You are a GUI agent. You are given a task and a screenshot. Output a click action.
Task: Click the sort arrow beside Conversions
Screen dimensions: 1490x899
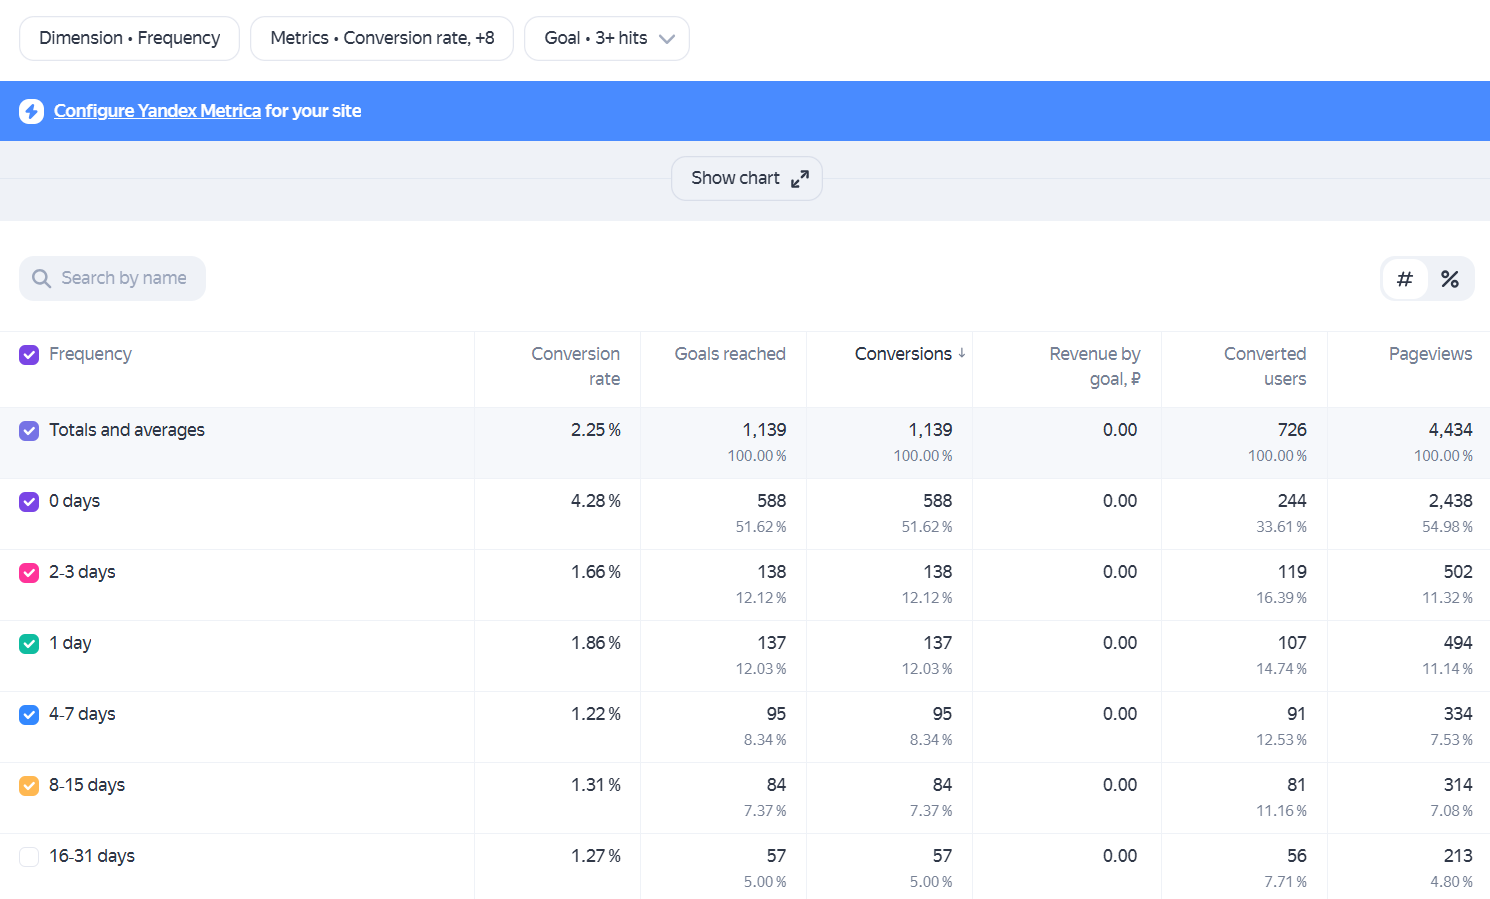pyautogui.click(x=961, y=353)
